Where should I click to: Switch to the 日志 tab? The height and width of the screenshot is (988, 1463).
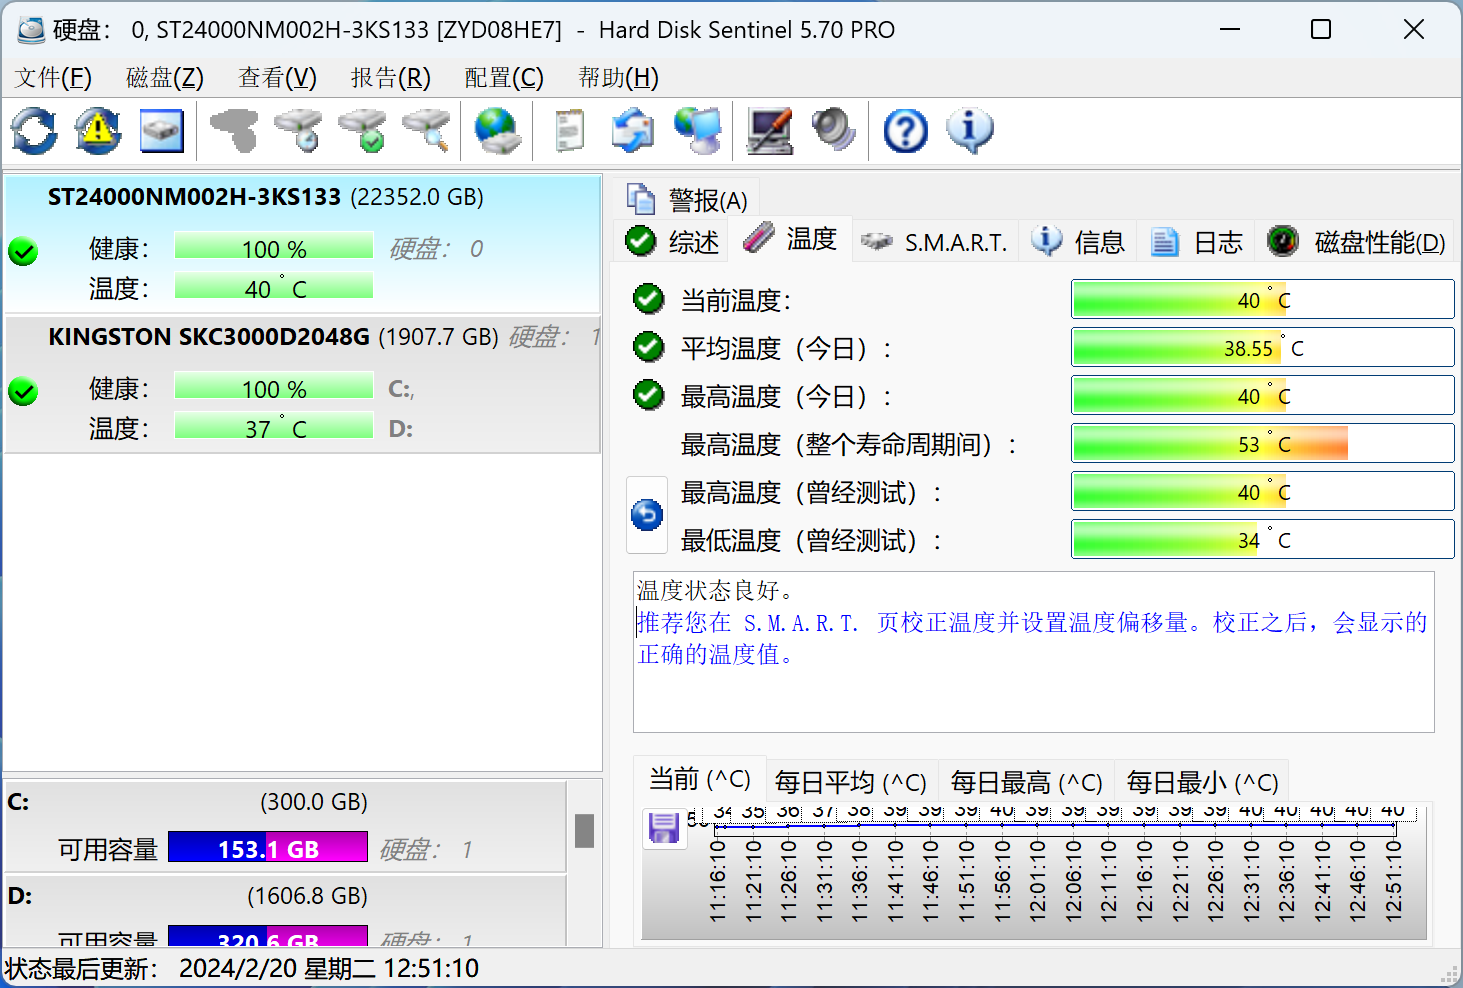(x=1196, y=242)
